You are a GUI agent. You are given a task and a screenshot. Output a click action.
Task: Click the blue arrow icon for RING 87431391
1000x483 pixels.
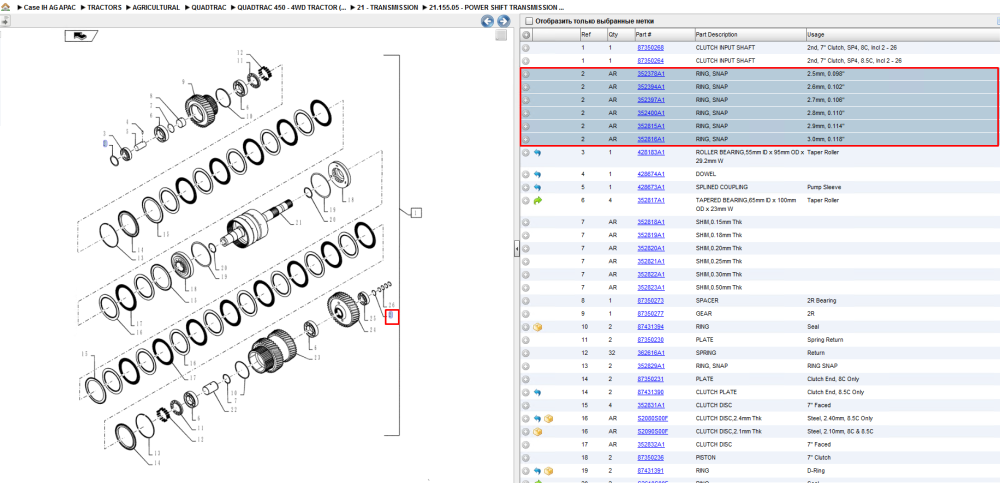537,471
